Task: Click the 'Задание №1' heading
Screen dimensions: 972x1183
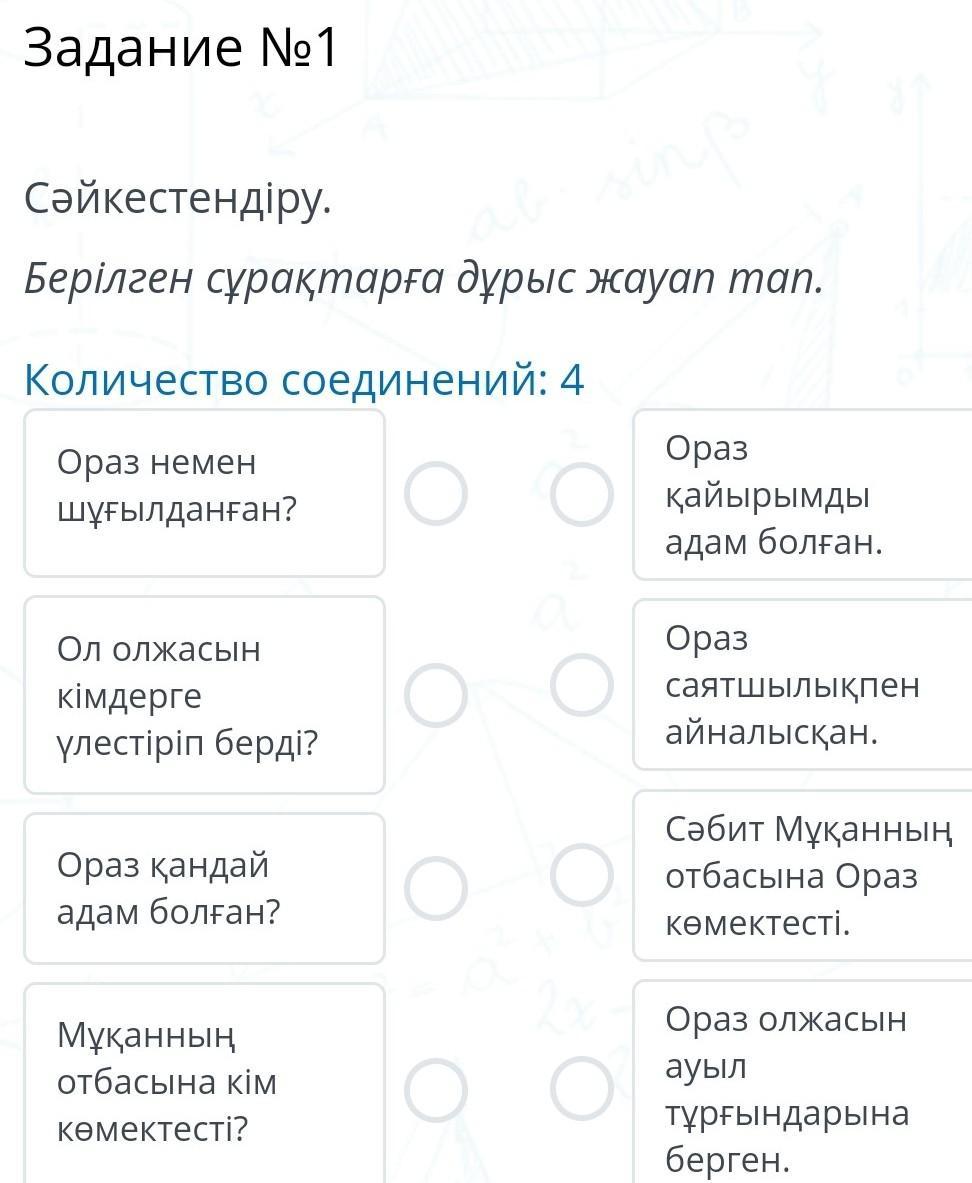Action: [x=181, y=48]
